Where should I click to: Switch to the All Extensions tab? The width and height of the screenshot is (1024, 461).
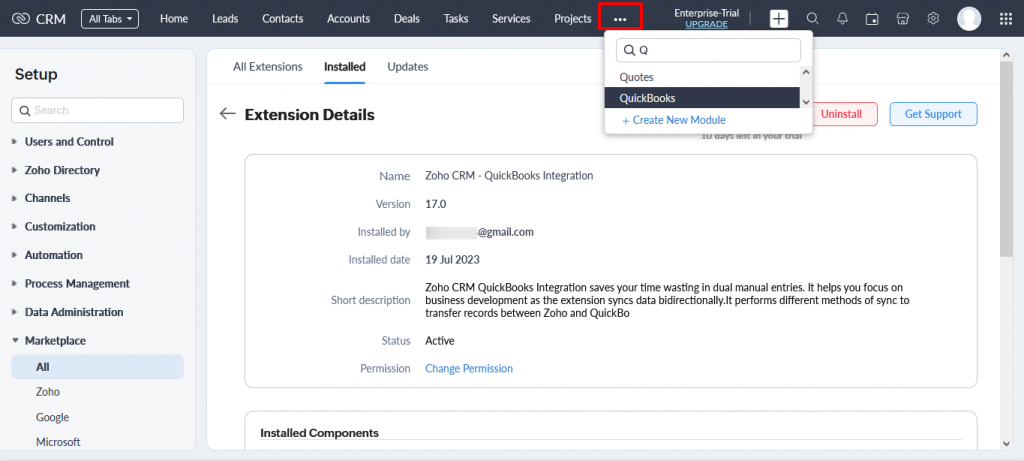coord(268,67)
